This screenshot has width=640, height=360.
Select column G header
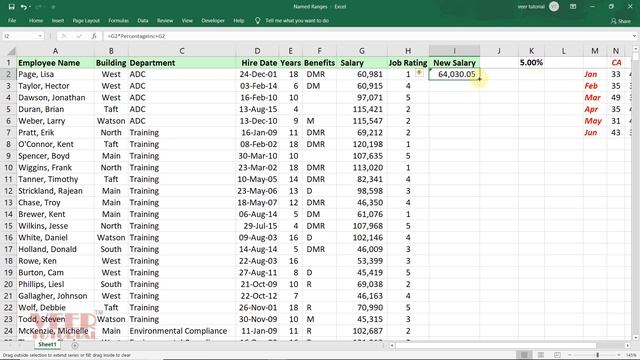click(362, 51)
